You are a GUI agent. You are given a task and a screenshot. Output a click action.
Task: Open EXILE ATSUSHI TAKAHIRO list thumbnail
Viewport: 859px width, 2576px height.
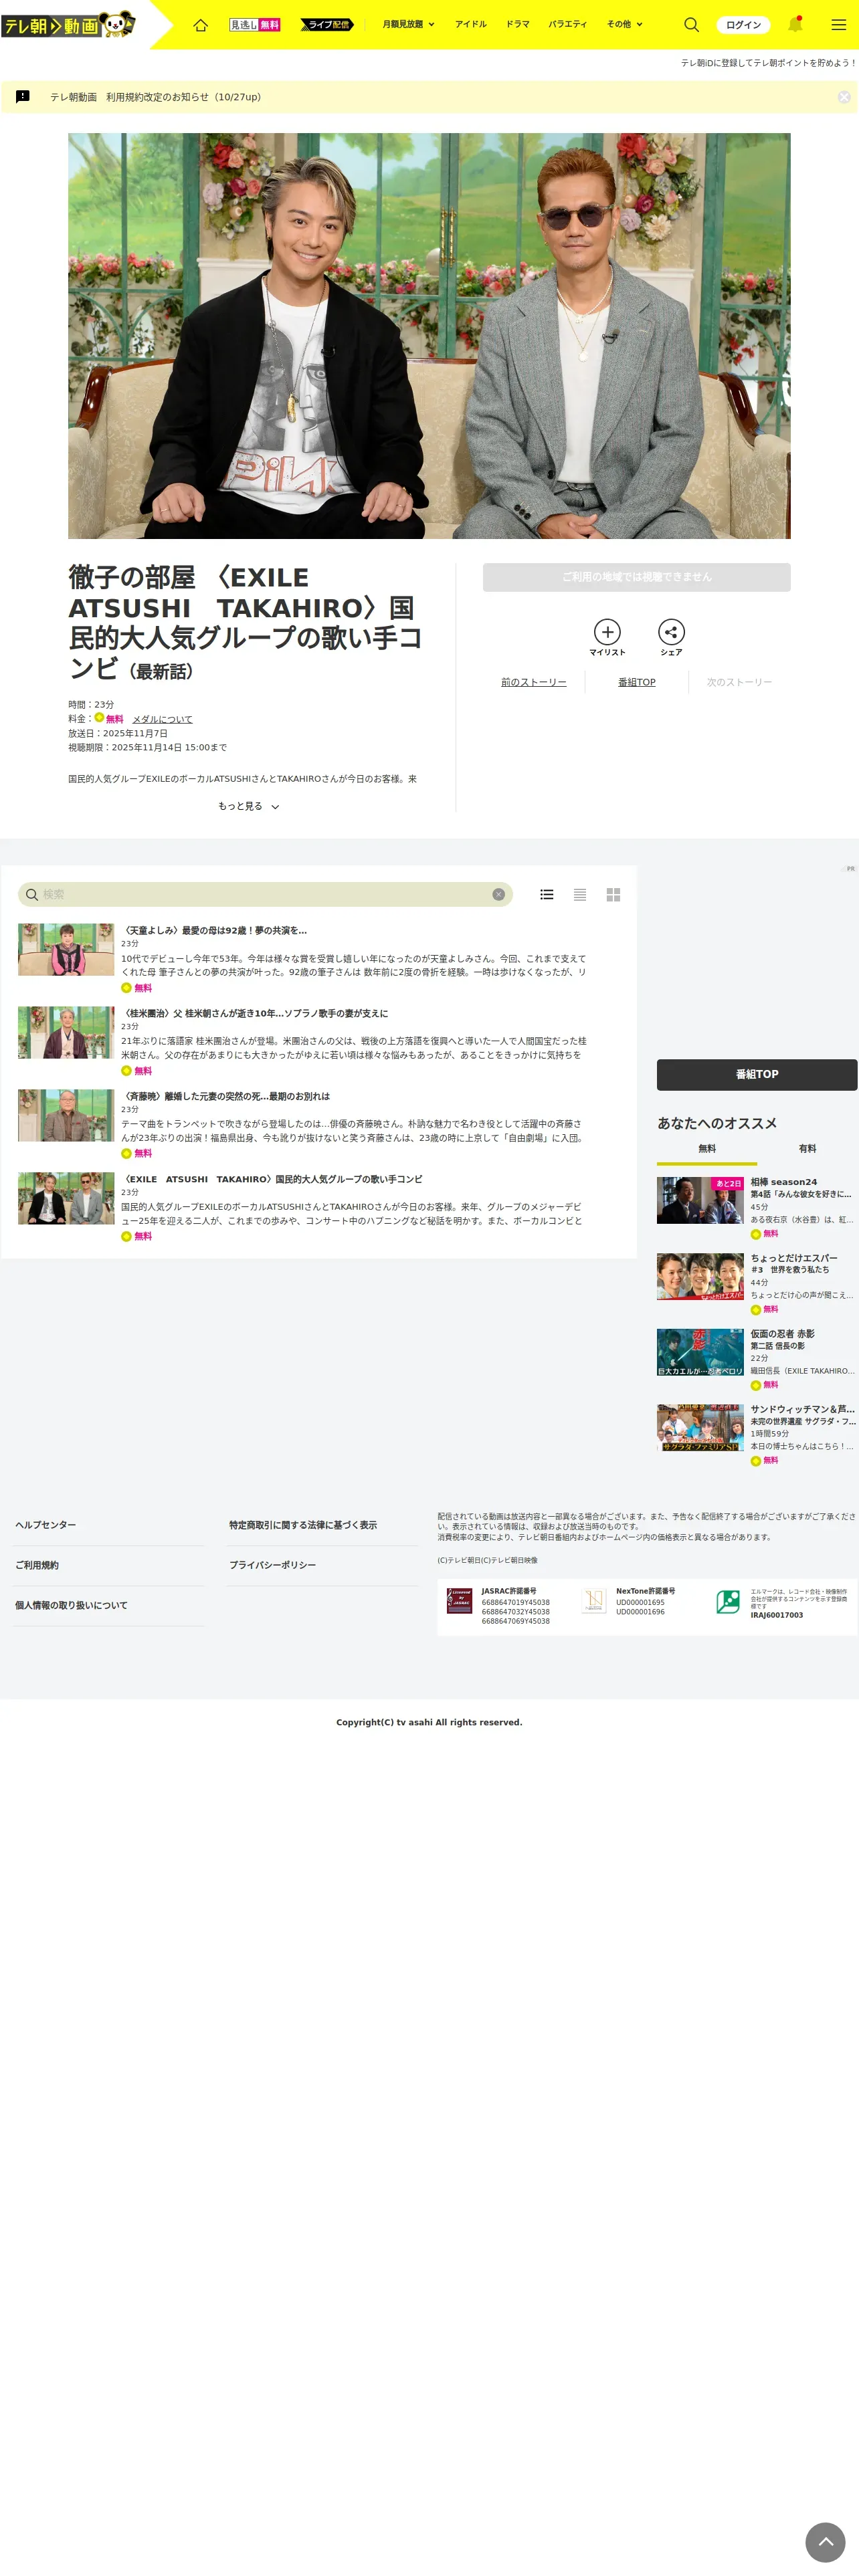tap(66, 1198)
